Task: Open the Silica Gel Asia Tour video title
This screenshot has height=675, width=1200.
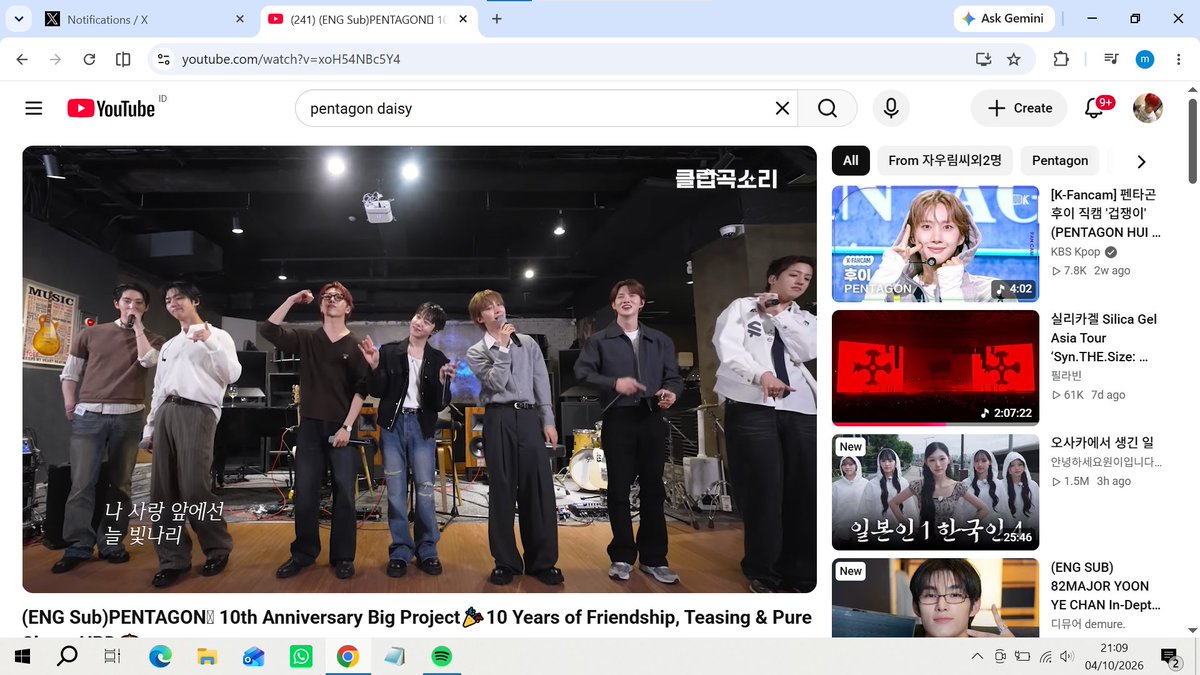Action: click(x=1104, y=338)
